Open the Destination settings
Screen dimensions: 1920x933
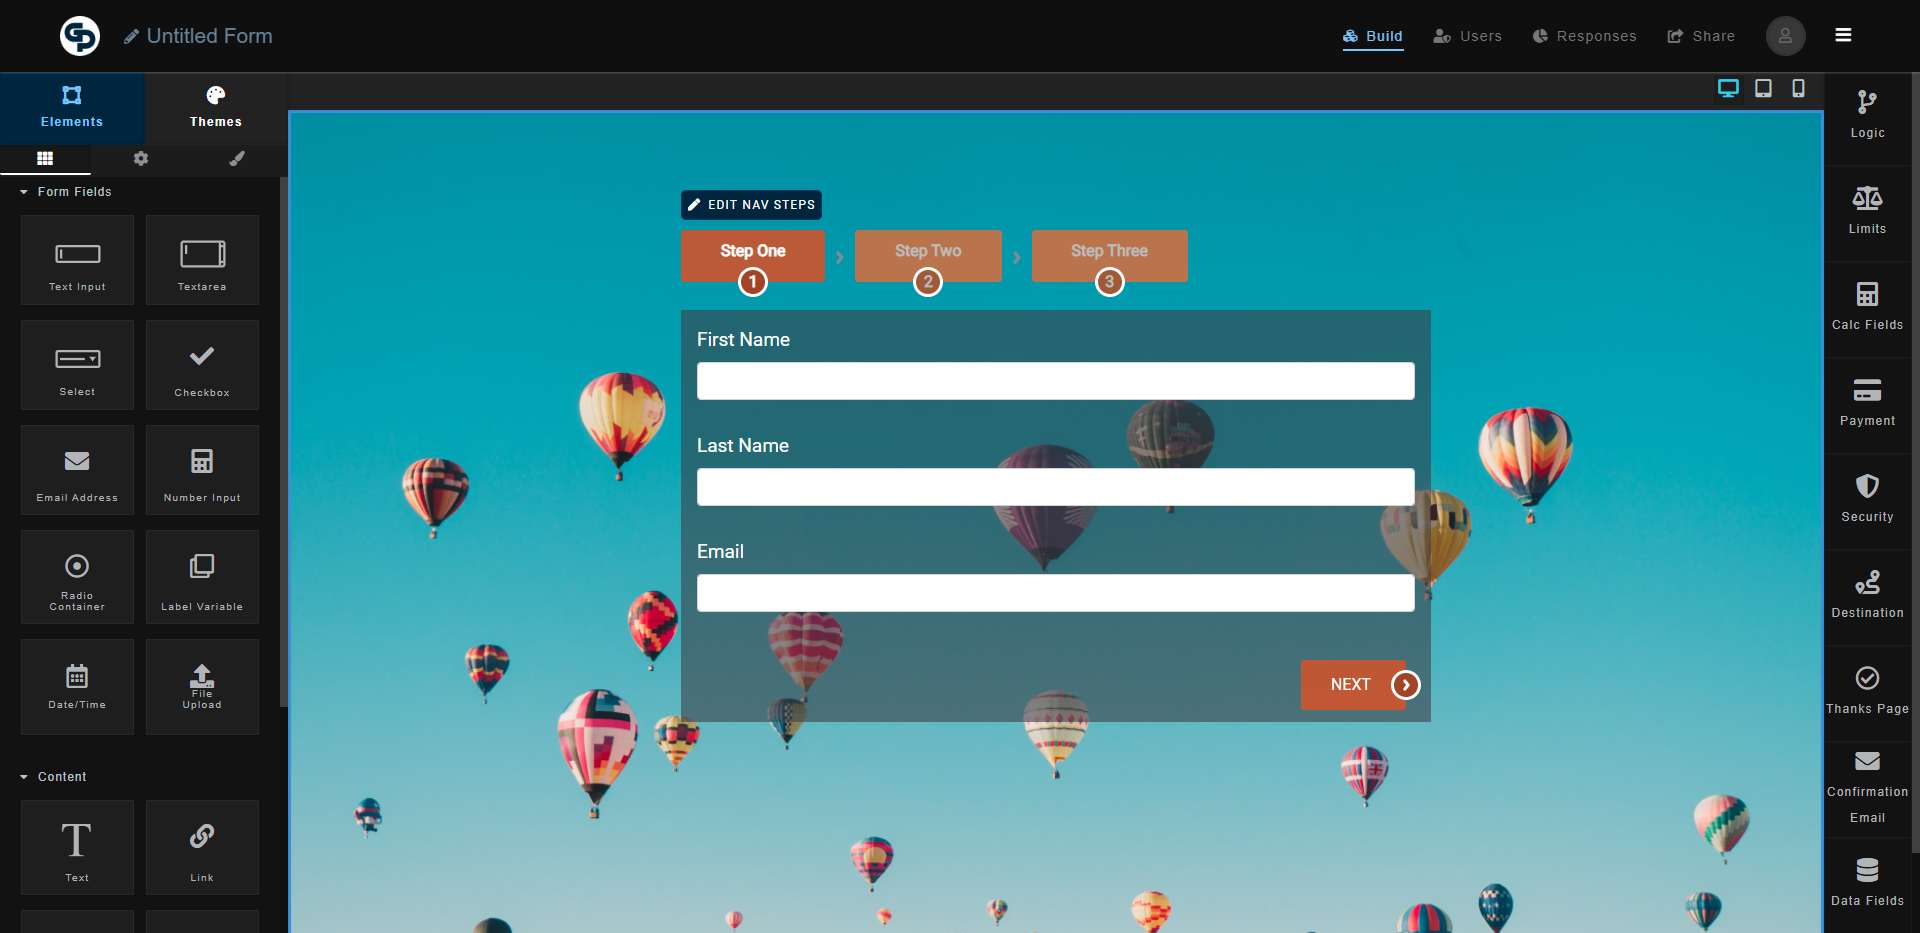1867,595
